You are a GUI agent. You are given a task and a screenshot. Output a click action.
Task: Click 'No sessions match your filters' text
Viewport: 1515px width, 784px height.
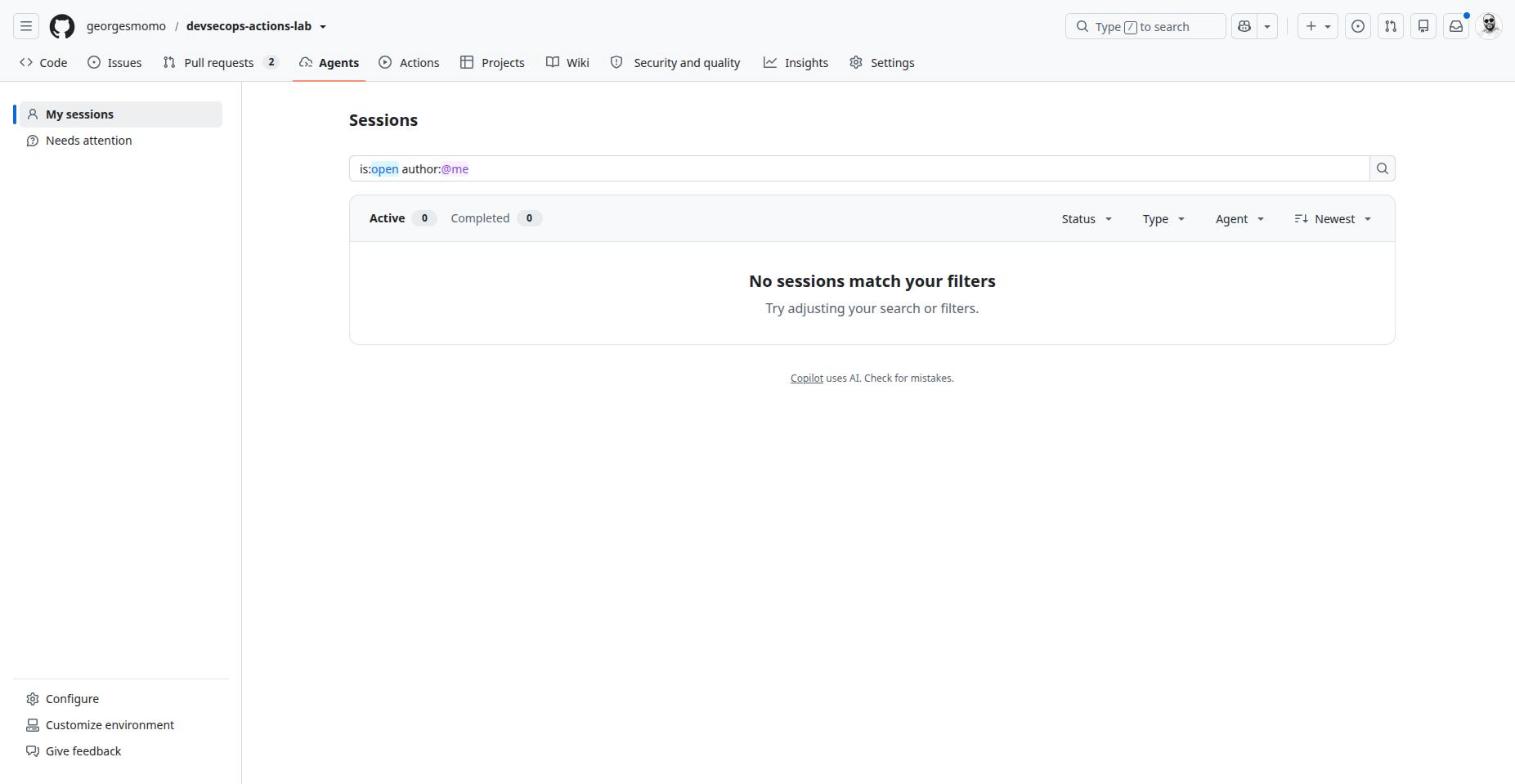tap(872, 281)
